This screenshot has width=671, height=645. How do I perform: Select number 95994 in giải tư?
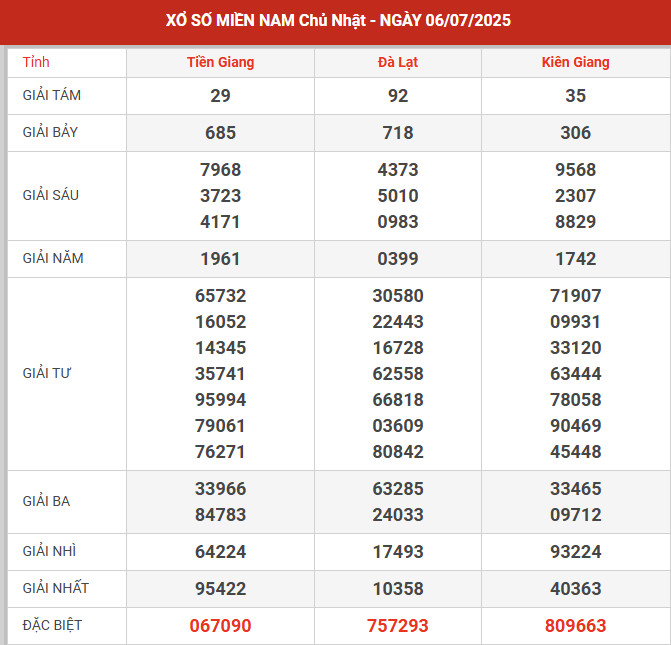click(x=220, y=400)
